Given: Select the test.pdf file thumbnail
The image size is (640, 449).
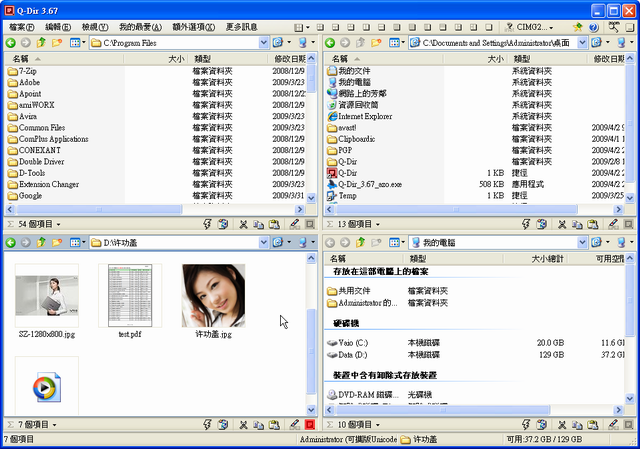Looking at the screenshot, I should (130, 298).
